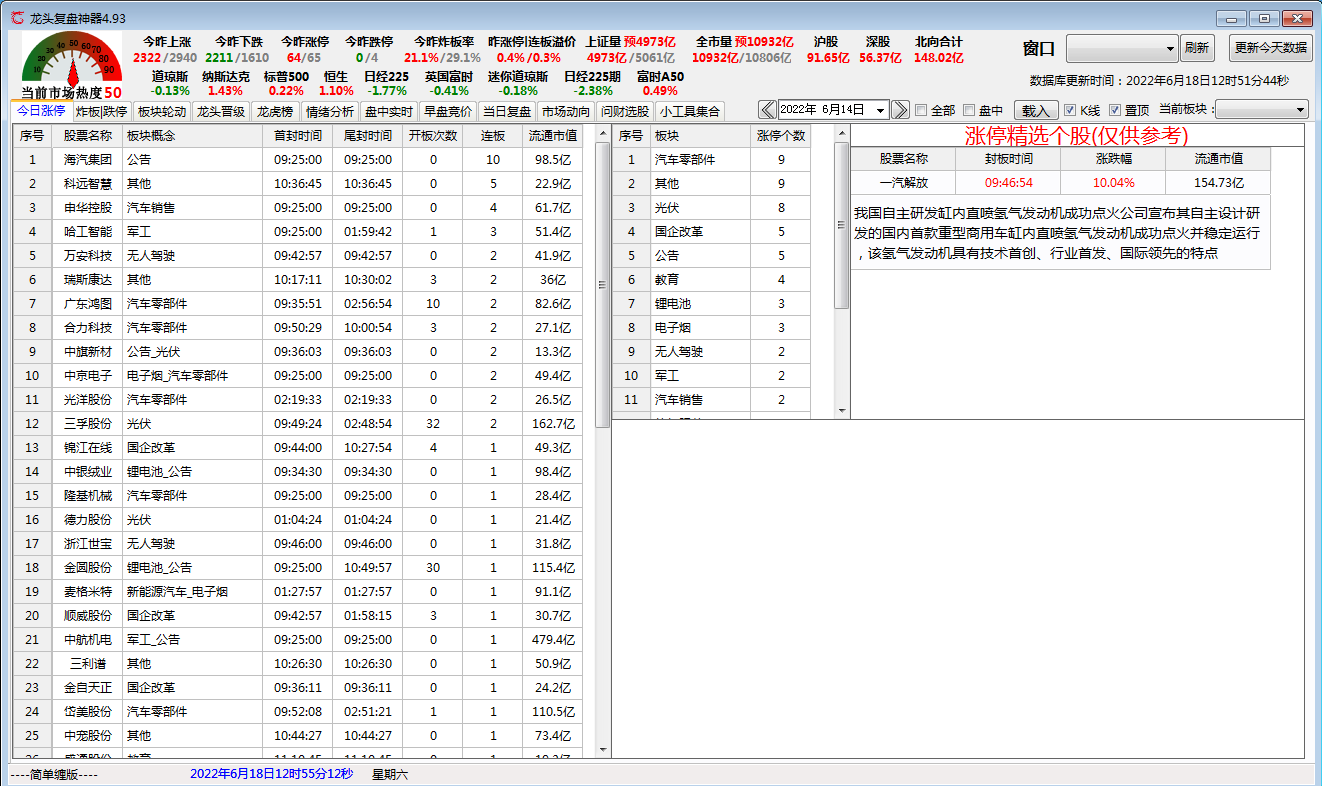Open the 情绪分析 tab
1322x786 pixels.
tap(330, 111)
